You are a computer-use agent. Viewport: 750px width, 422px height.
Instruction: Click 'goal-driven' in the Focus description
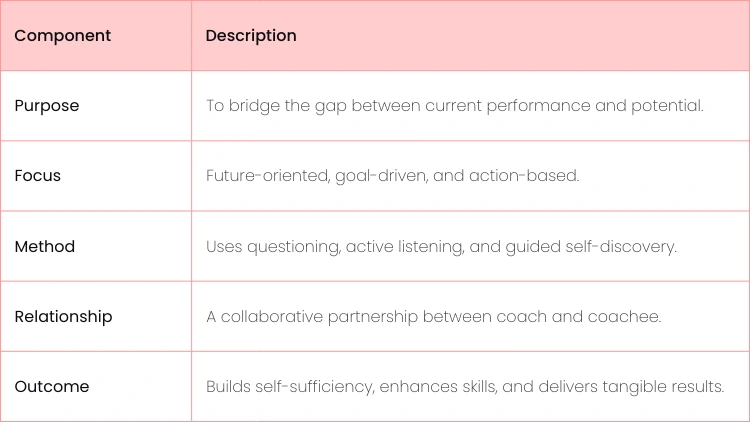pos(381,176)
